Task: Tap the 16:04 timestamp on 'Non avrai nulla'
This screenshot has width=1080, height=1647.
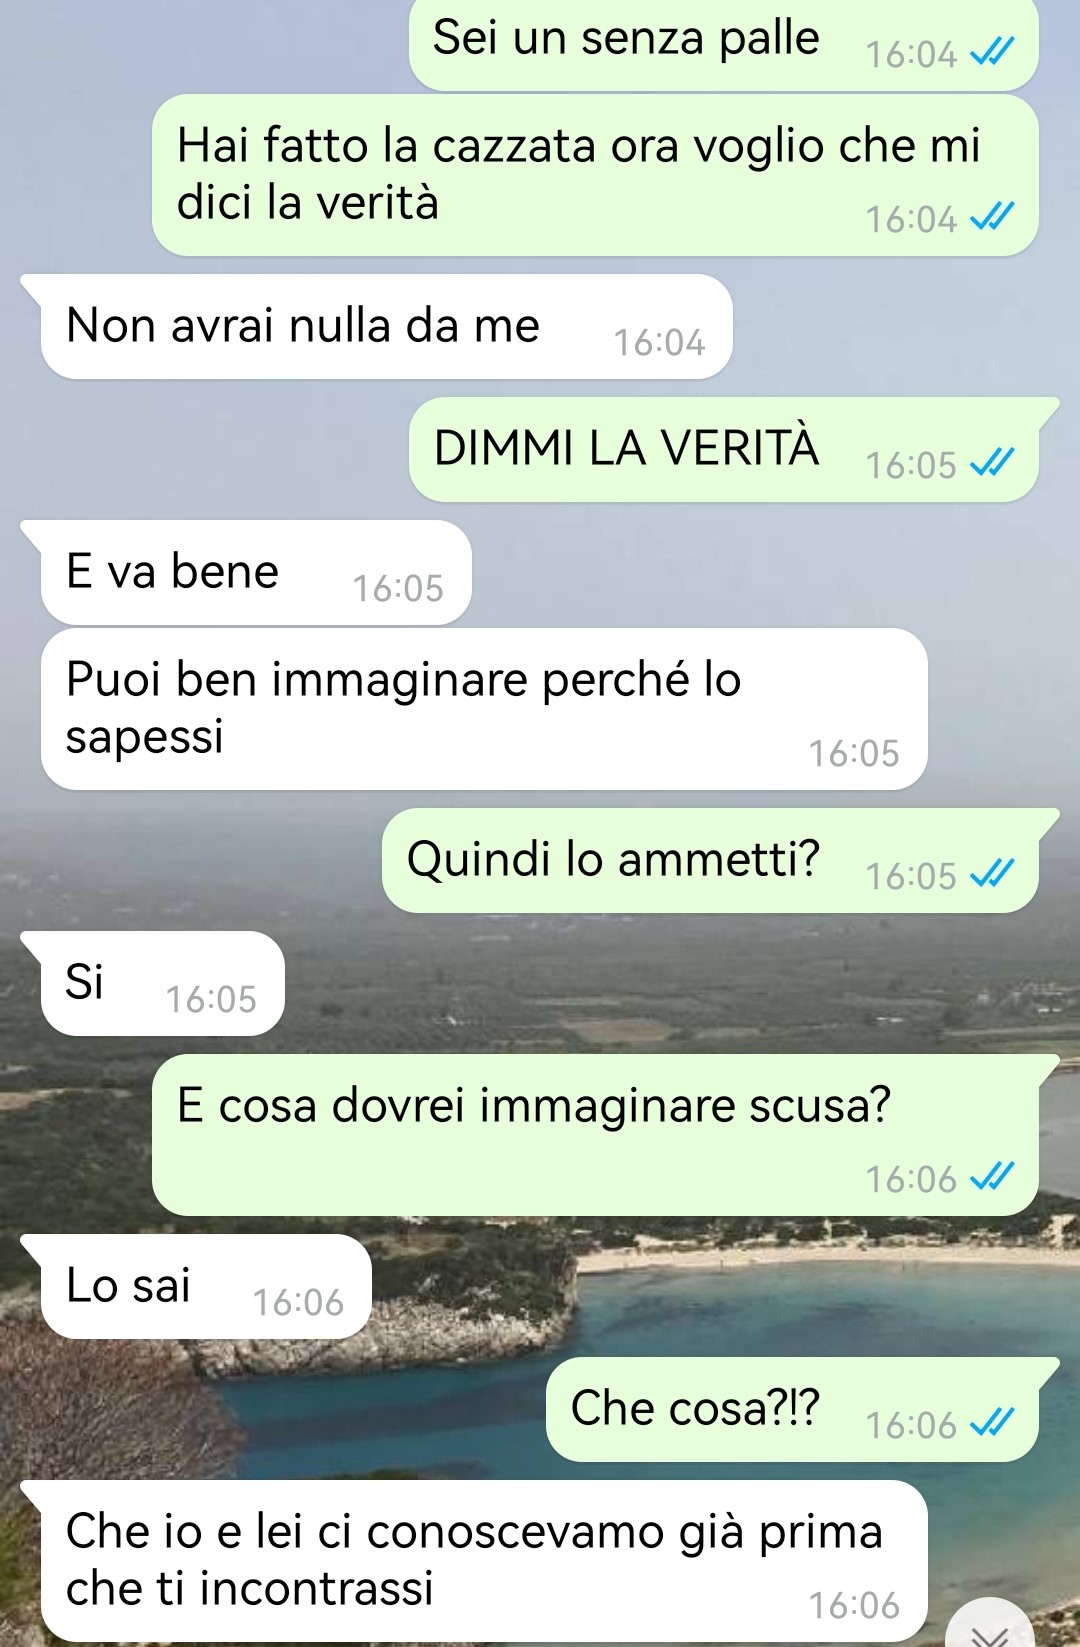Action: [659, 343]
